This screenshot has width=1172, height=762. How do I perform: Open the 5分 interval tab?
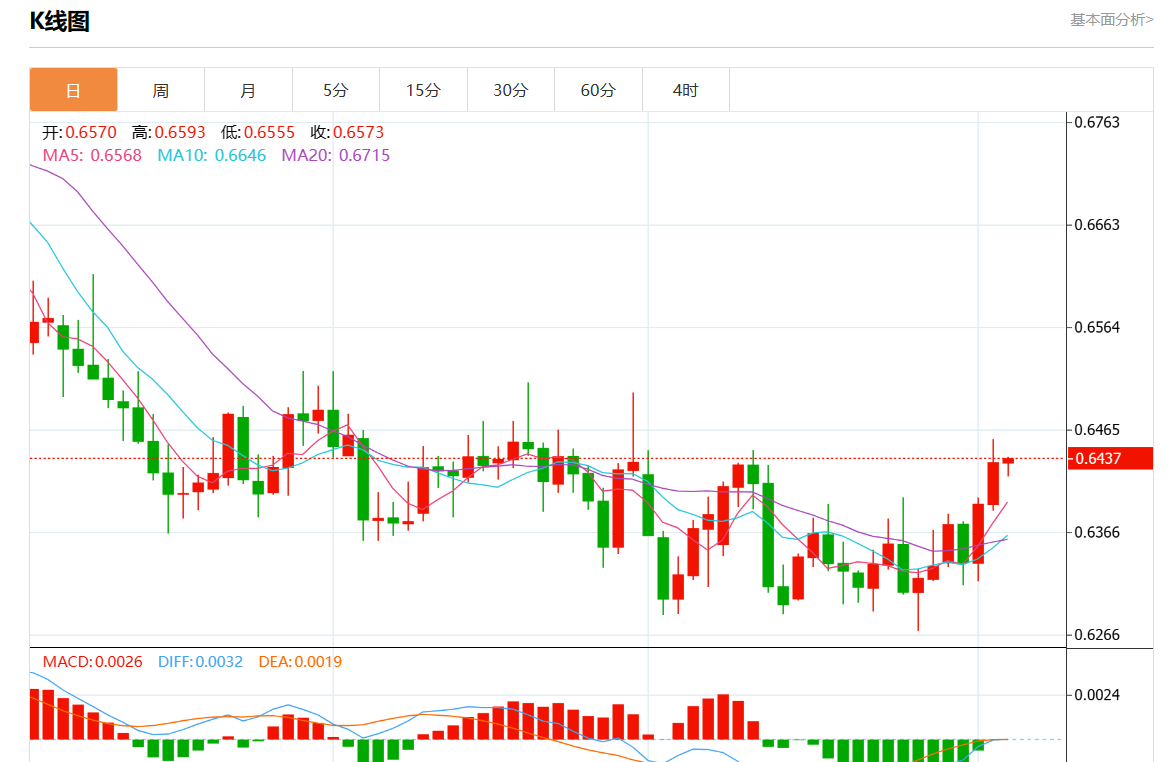pos(336,90)
